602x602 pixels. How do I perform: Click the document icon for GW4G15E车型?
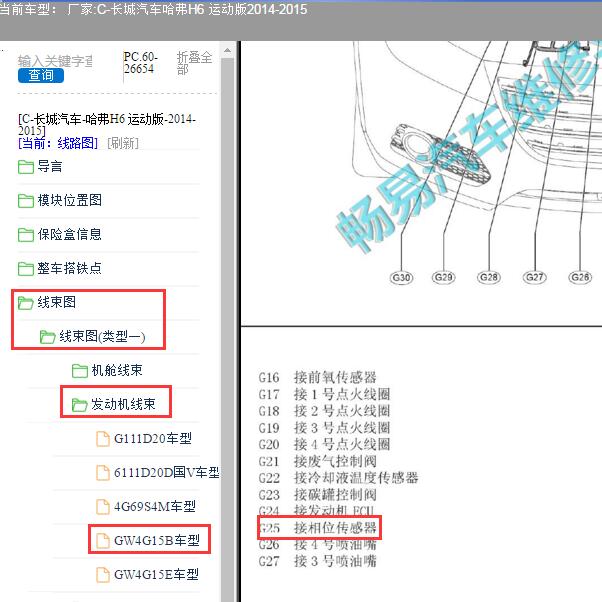[103, 575]
